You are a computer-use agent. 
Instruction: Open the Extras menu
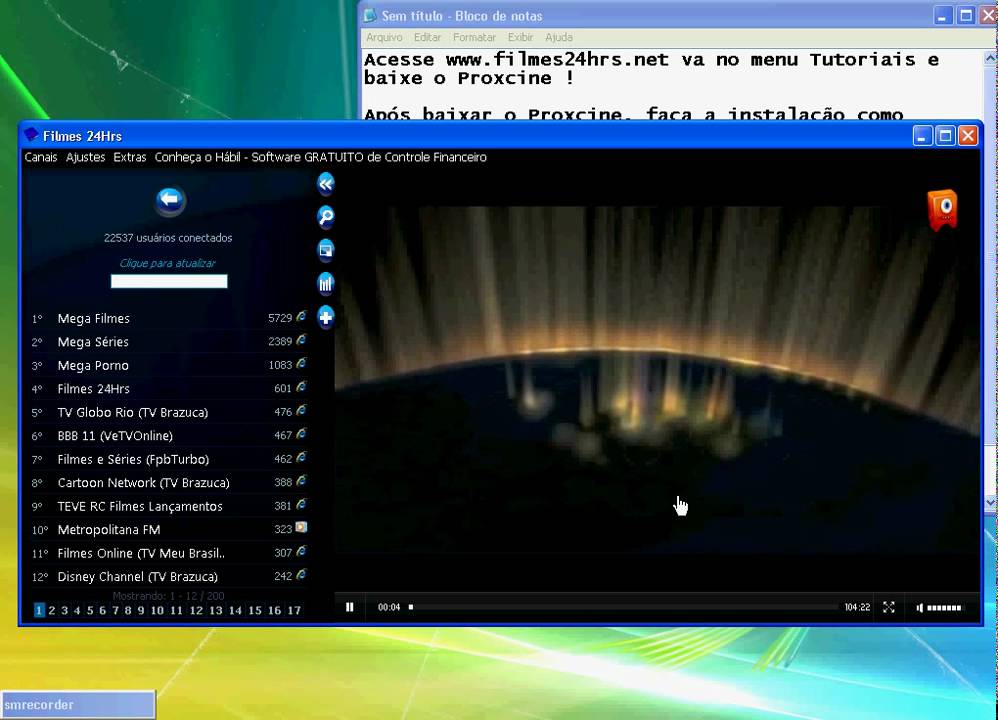(x=130, y=157)
